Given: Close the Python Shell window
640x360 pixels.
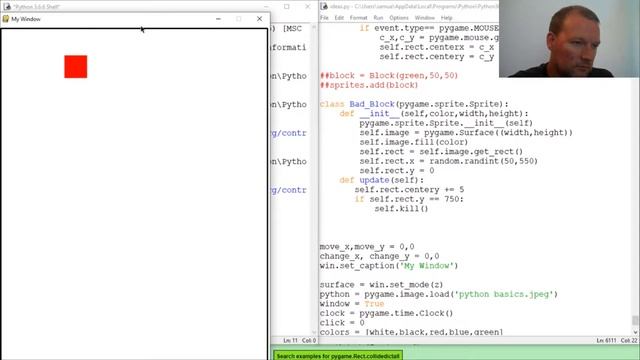Looking at the screenshot, I should coord(308,7).
